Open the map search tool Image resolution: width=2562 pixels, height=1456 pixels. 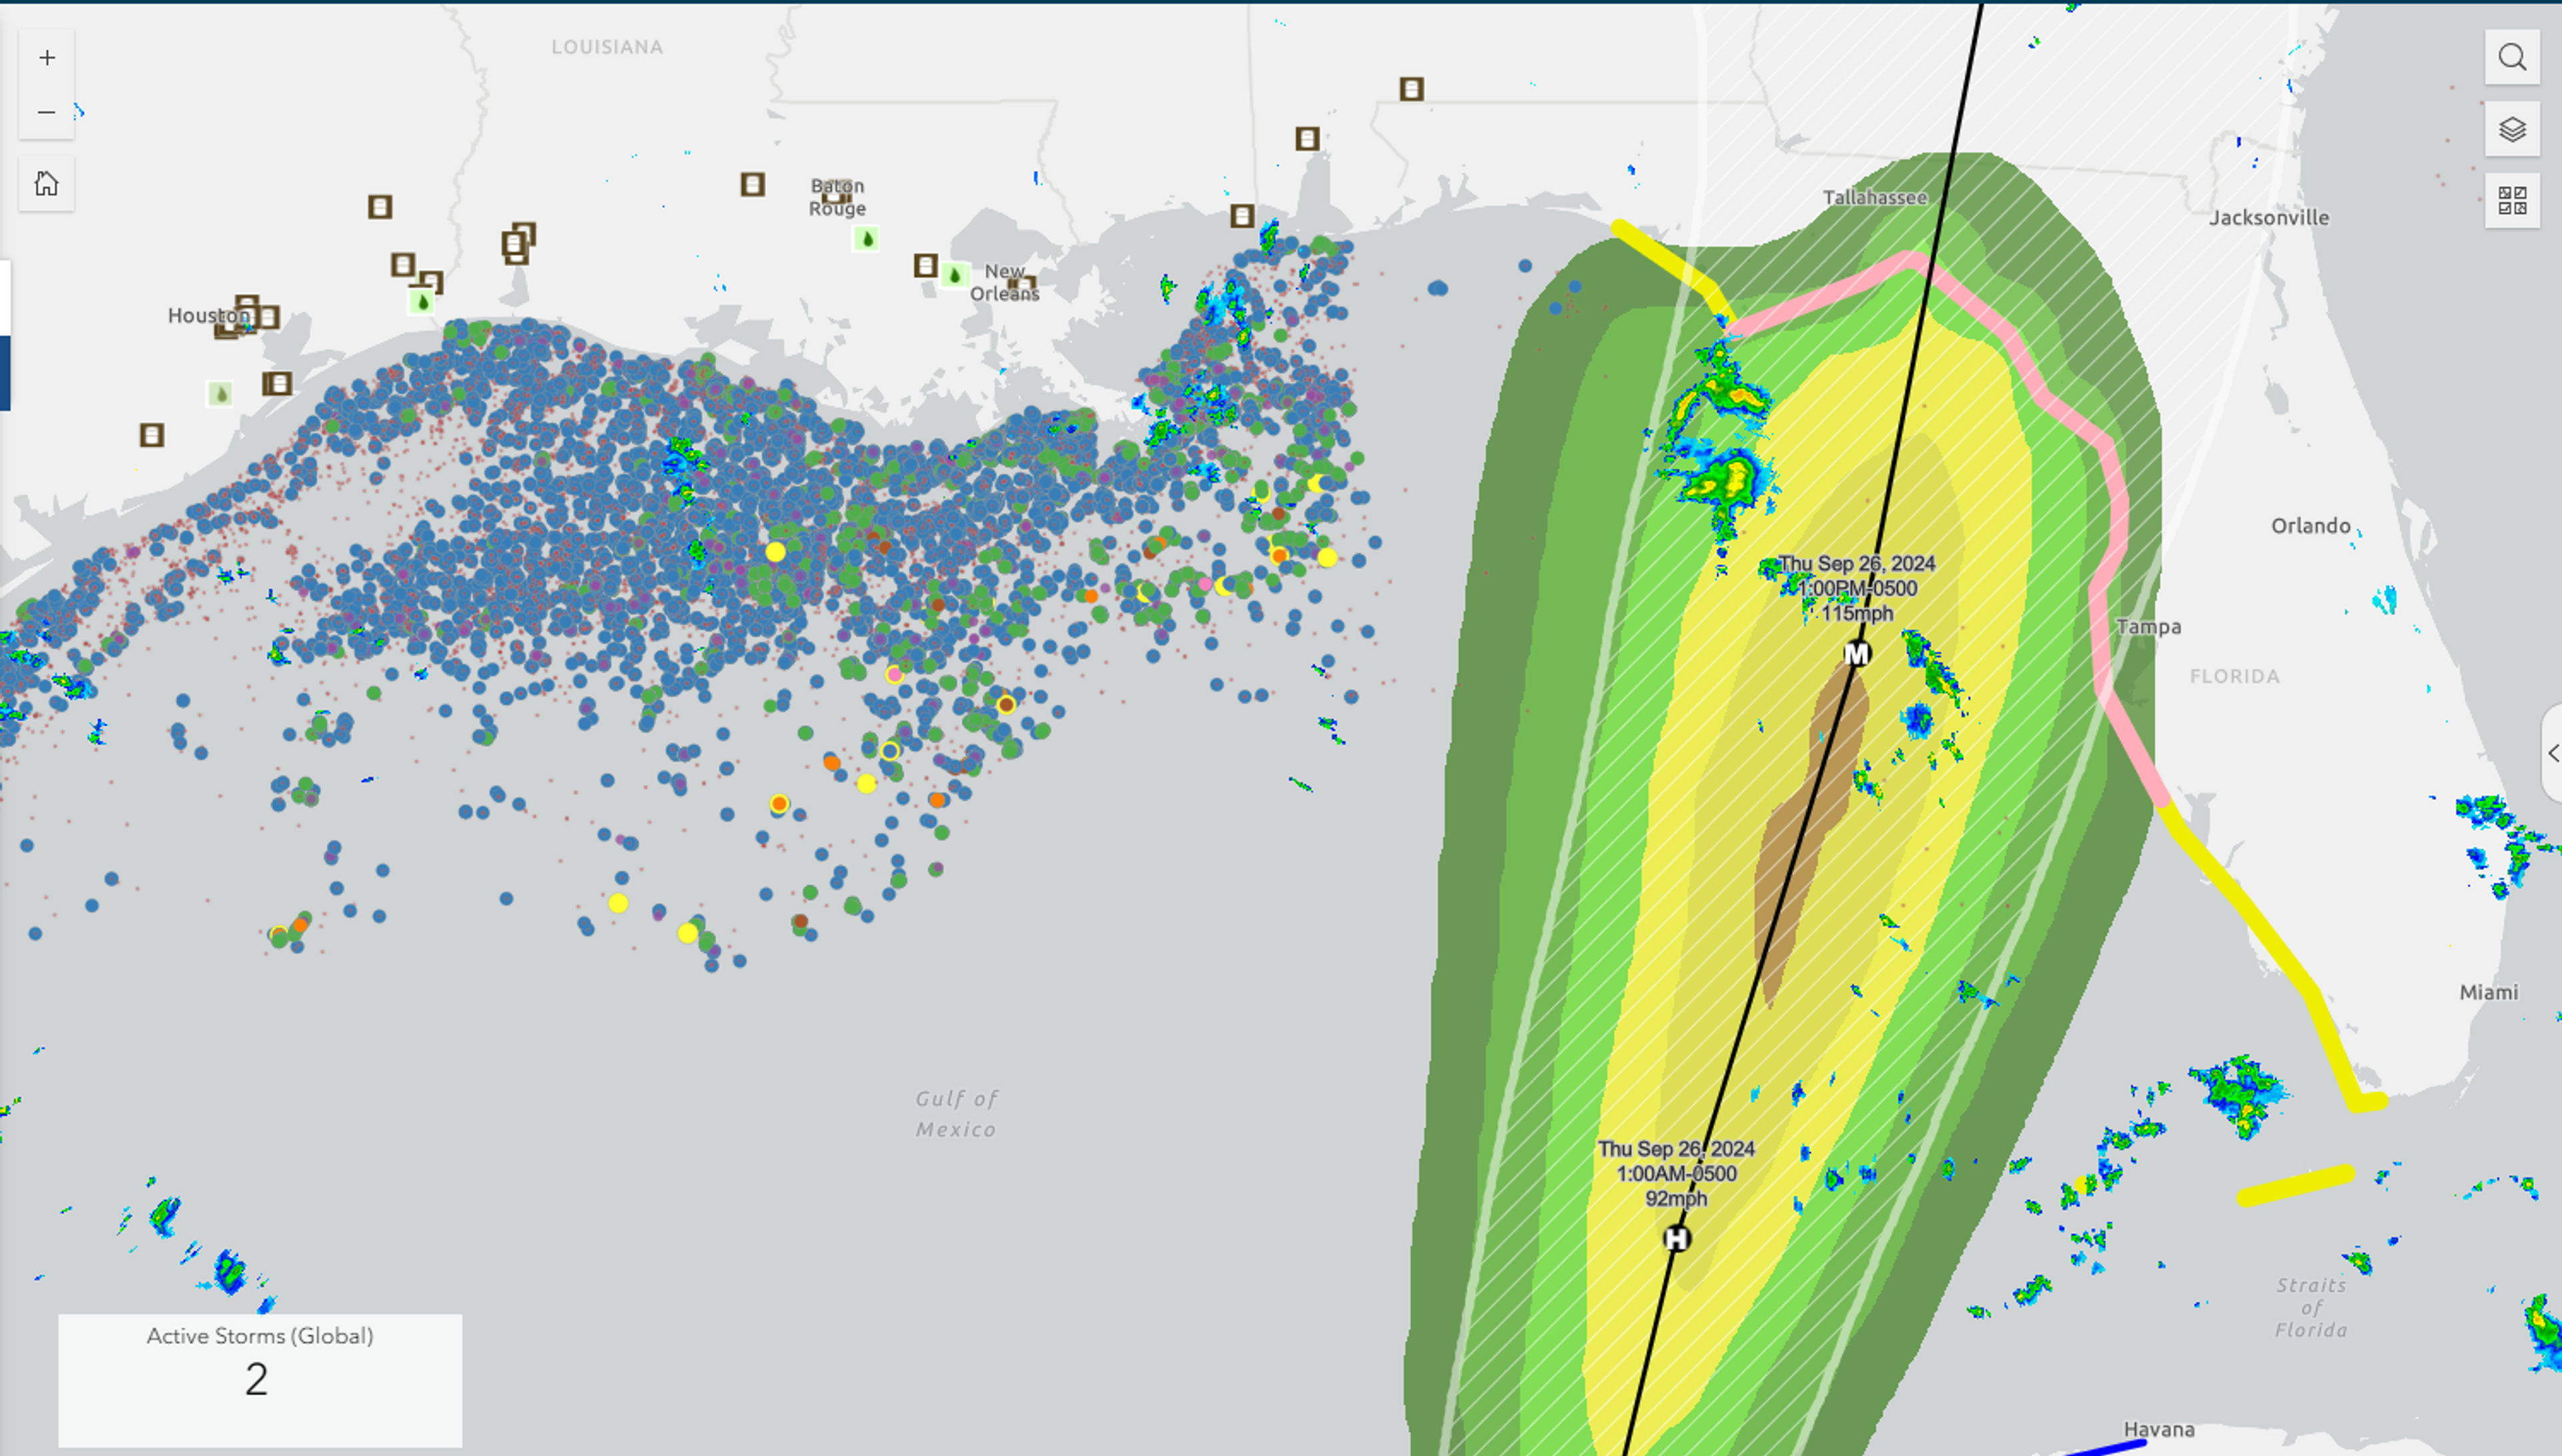coord(2512,58)
